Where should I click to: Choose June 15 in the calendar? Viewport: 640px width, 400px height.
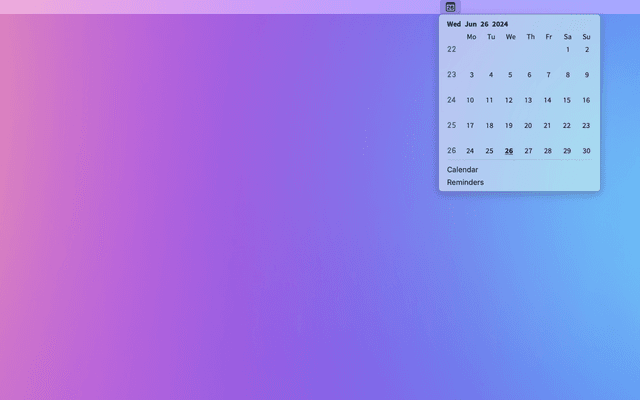[x=567, y=100]
